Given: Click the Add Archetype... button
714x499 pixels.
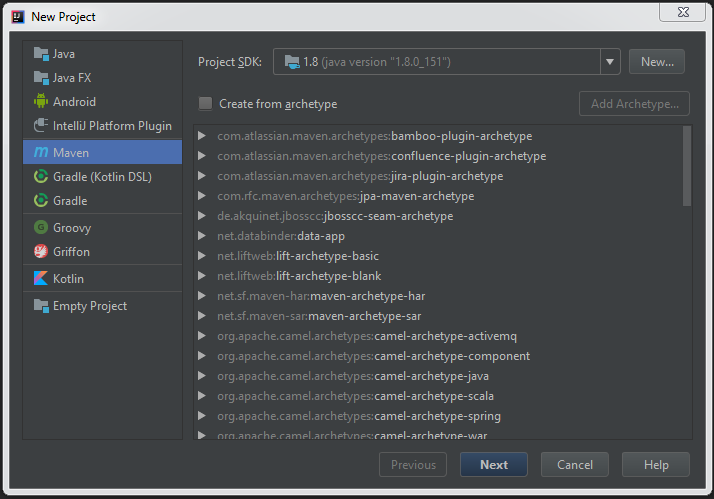Looking at the screenshot, I should (x=634, y=104).
